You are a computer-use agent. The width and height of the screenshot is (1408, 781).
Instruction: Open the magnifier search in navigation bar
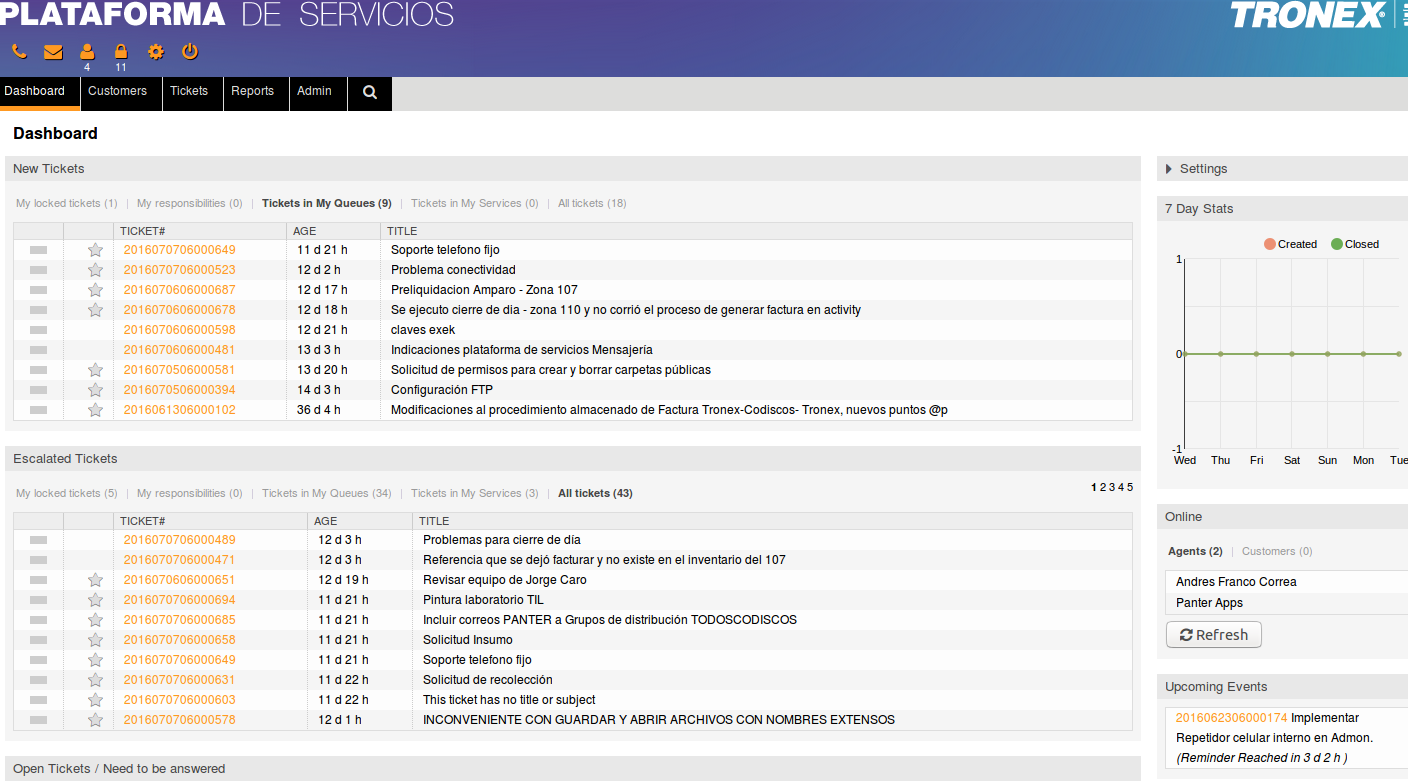click(x=370, y=92)
